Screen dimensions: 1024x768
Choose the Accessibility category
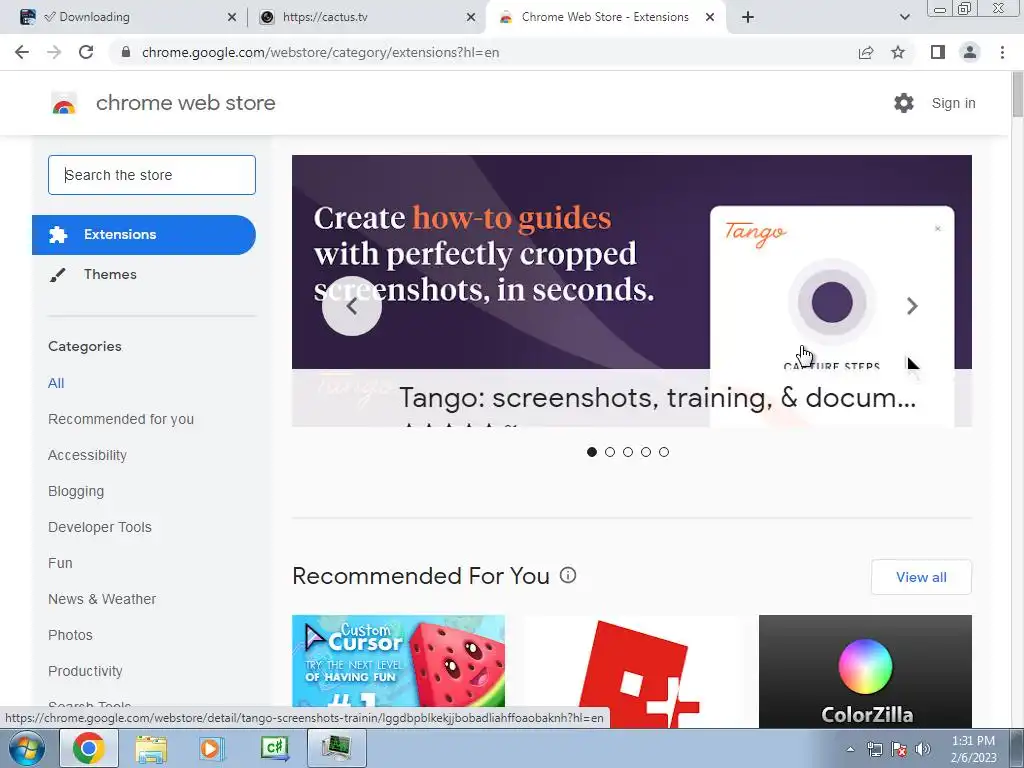(x=87, y=455)
